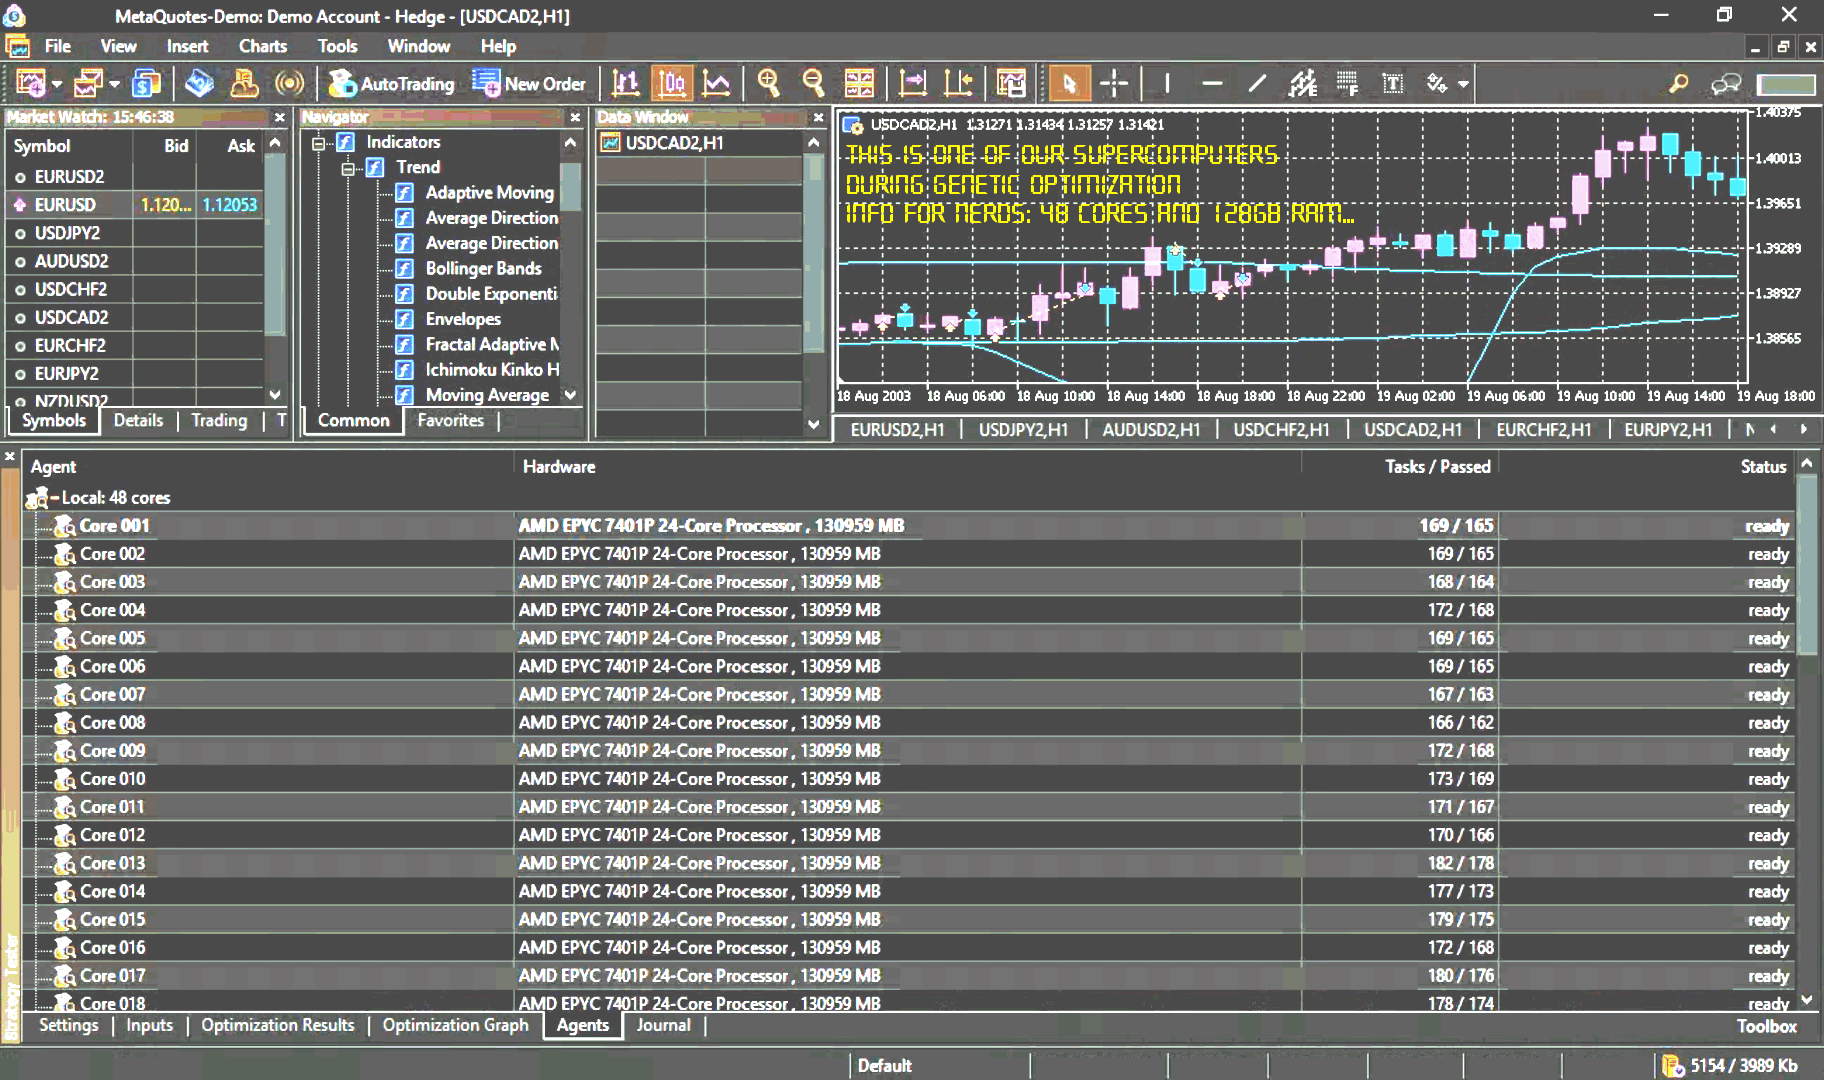Open the chat speech-bubble icon
The width and height of the screenshot is (1824, 1080).
coord(1726,84)
